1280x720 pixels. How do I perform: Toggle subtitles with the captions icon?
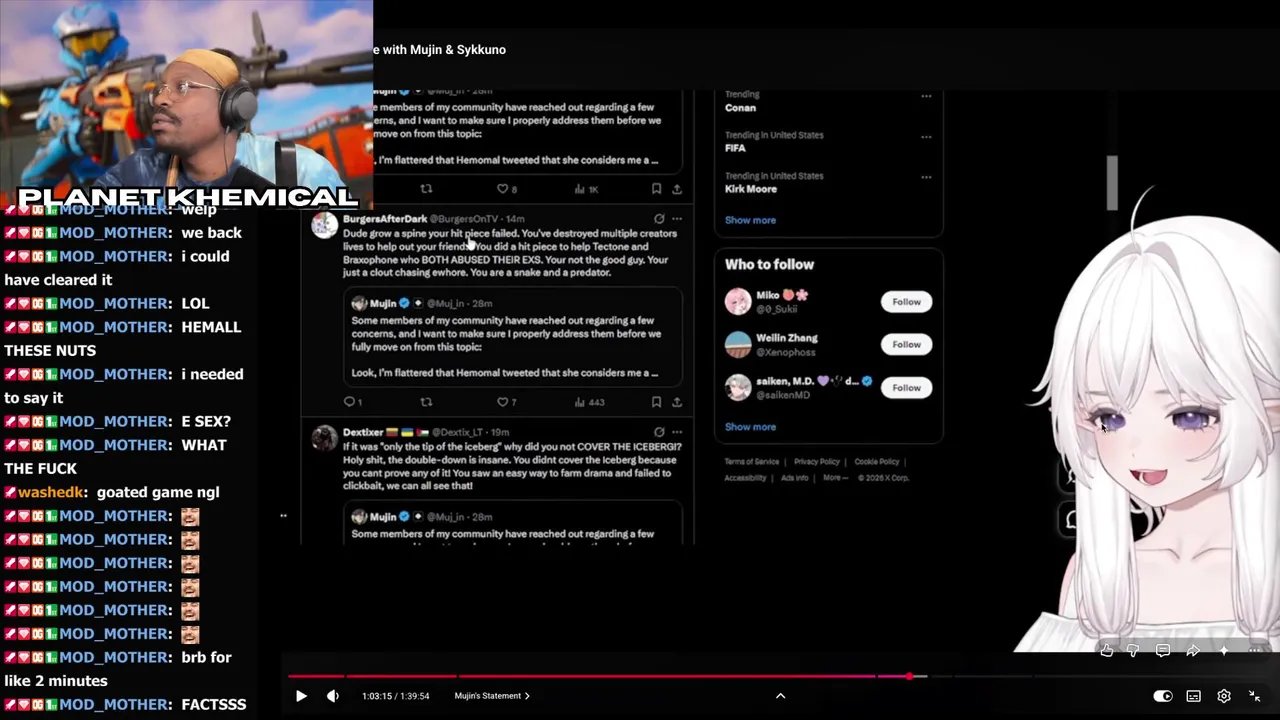coord(1194,696)
